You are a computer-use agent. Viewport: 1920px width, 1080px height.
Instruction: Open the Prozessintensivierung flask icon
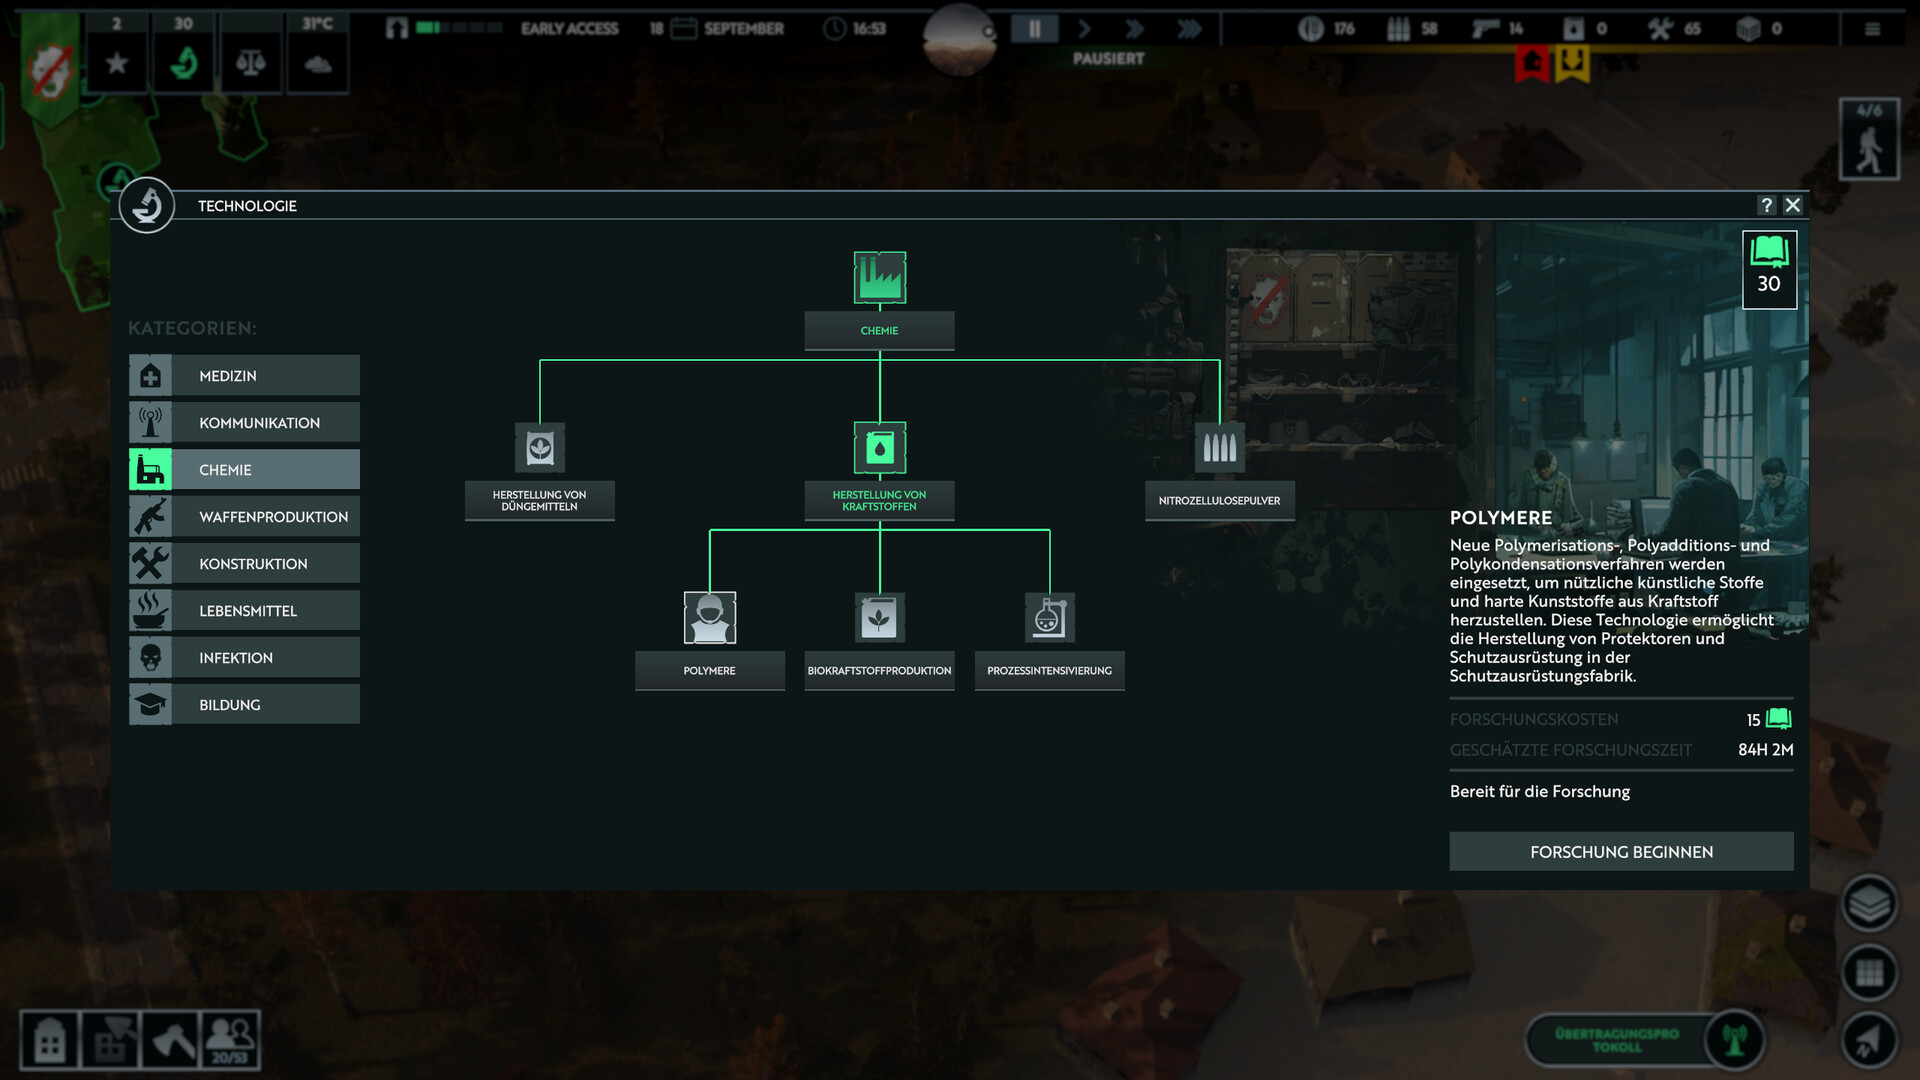coord(1049,618)
